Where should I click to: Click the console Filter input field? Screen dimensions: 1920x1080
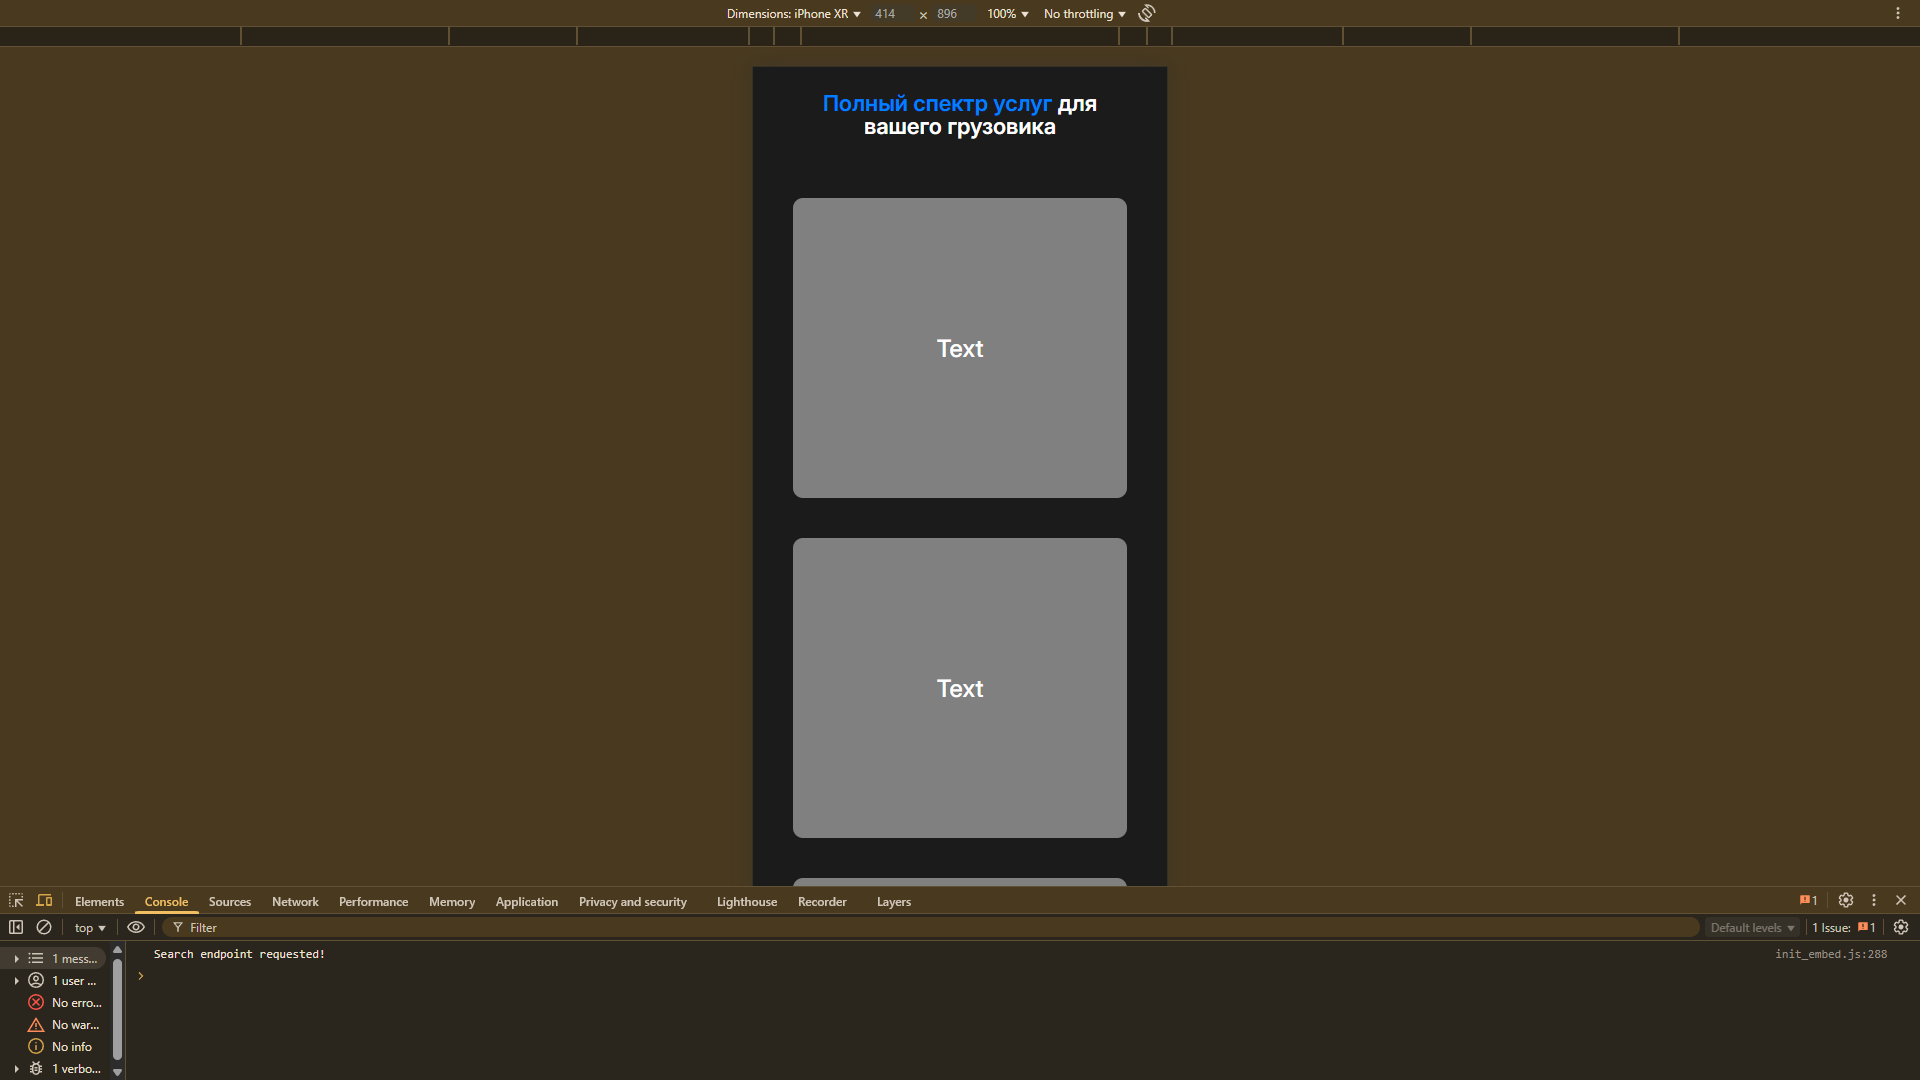point(930,928)
